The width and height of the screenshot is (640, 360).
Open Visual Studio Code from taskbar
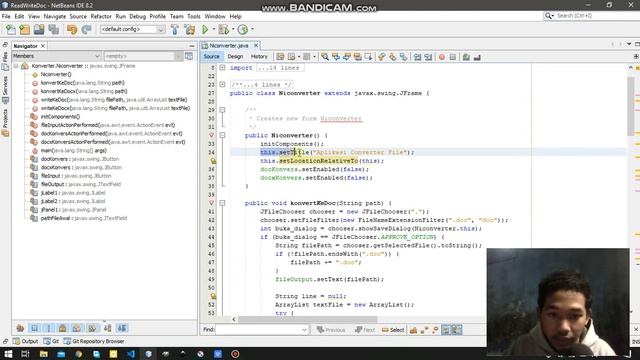click(x=131, y=354)
